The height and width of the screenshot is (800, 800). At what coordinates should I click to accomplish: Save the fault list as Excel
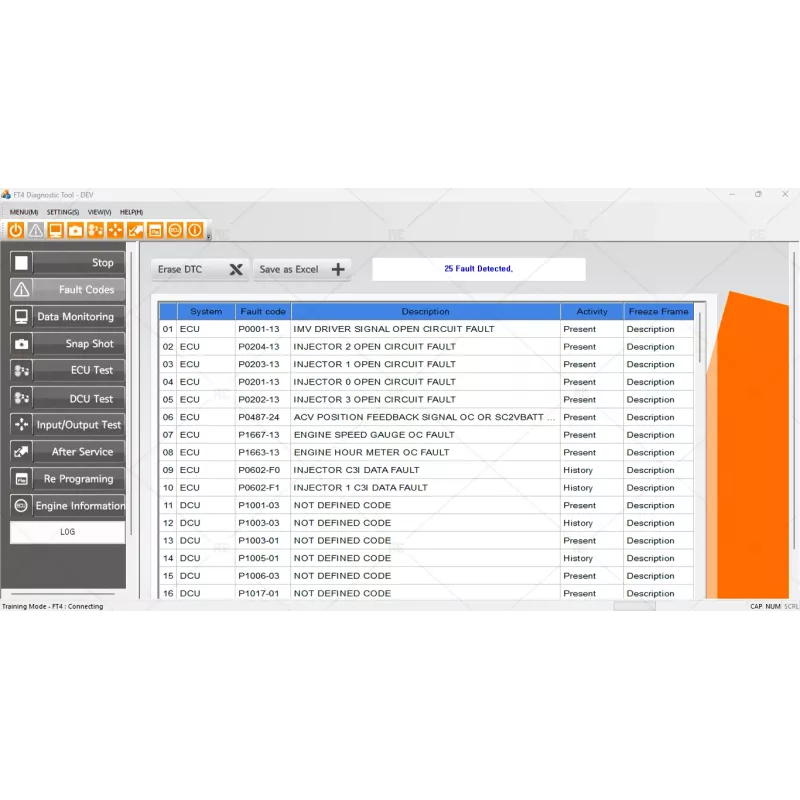pos(303,269)
